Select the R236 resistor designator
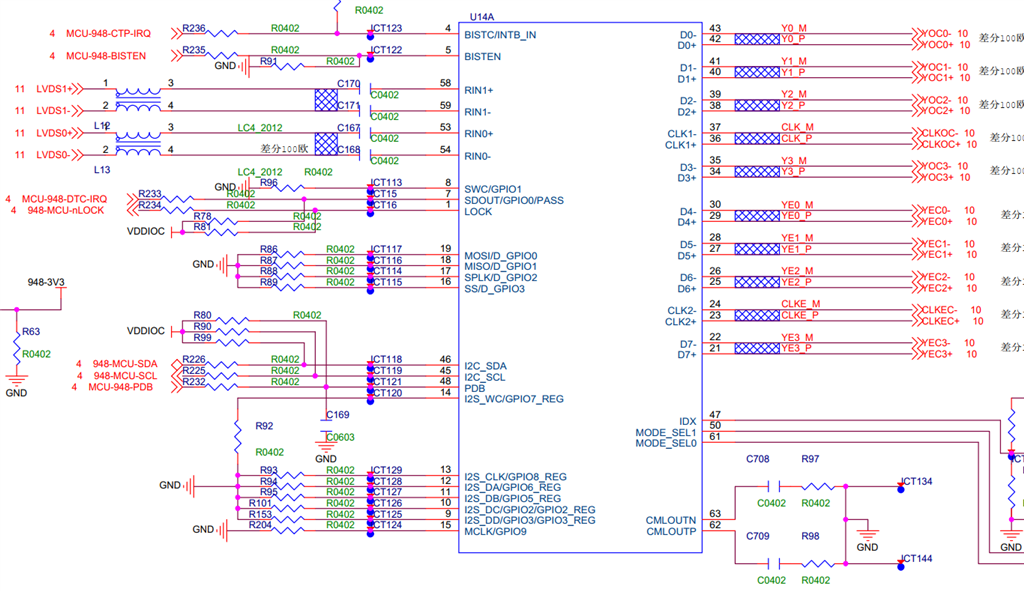Screen dimensions: 1024x591 coord(194,28)
